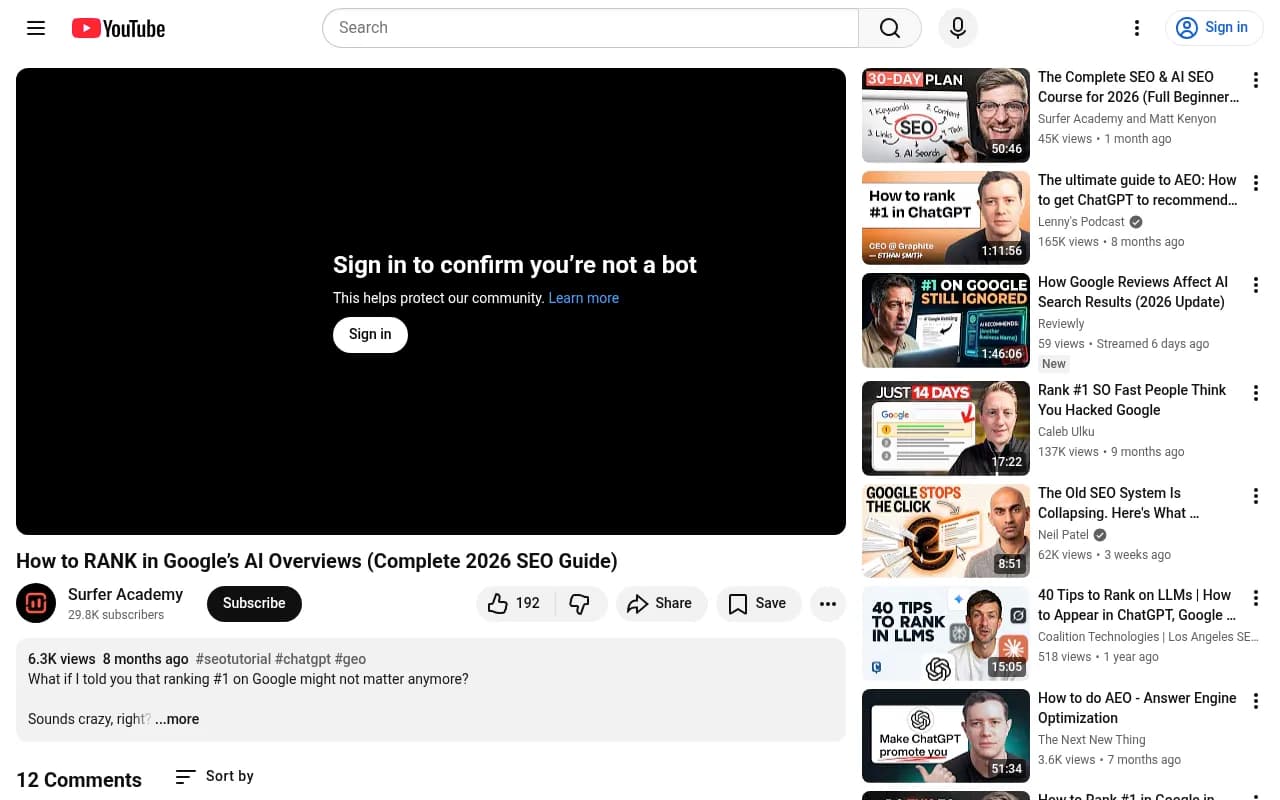The height and width of the screenshot is (800, 1280).
Task: Go to YouTube home via logo
Action: tap(118, 28)
